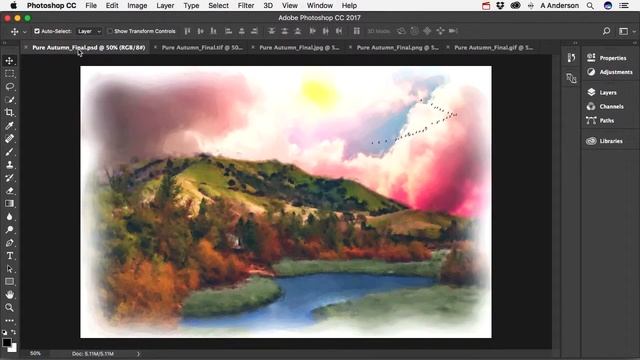The width and height of the screenshot is (640, 360).
Task: Open the Properties panel
Action: coord(607,58)
